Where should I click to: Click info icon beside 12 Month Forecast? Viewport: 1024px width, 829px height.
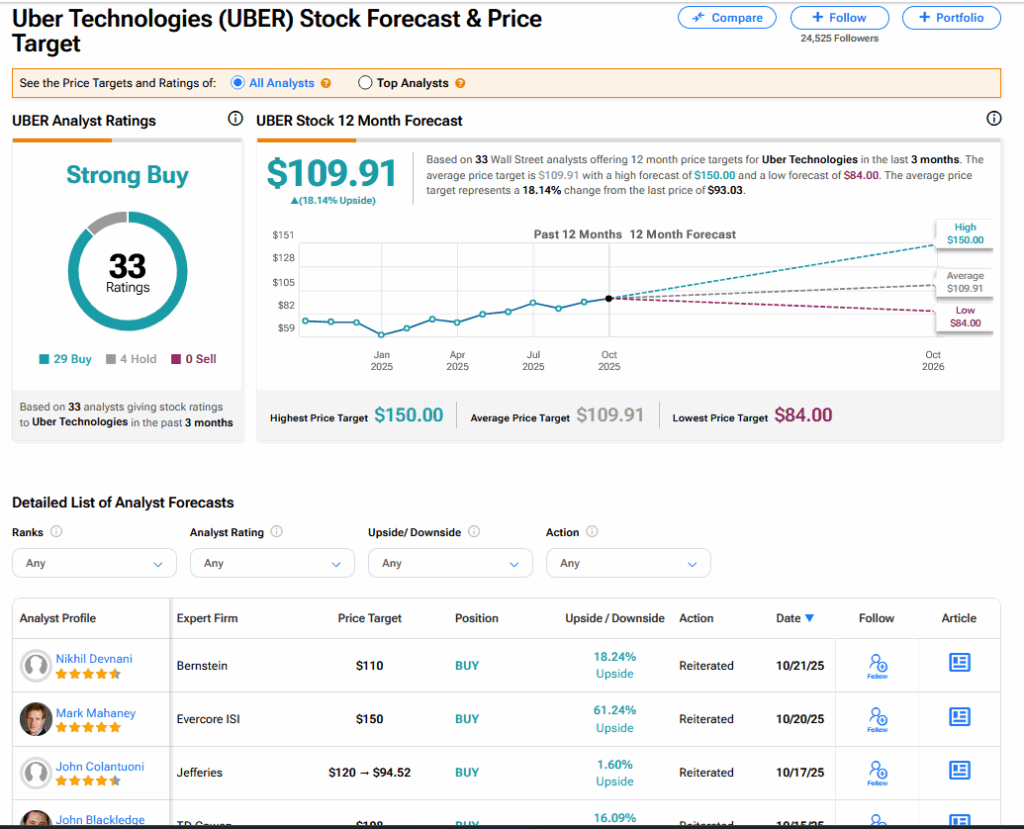tap(993, 120)
